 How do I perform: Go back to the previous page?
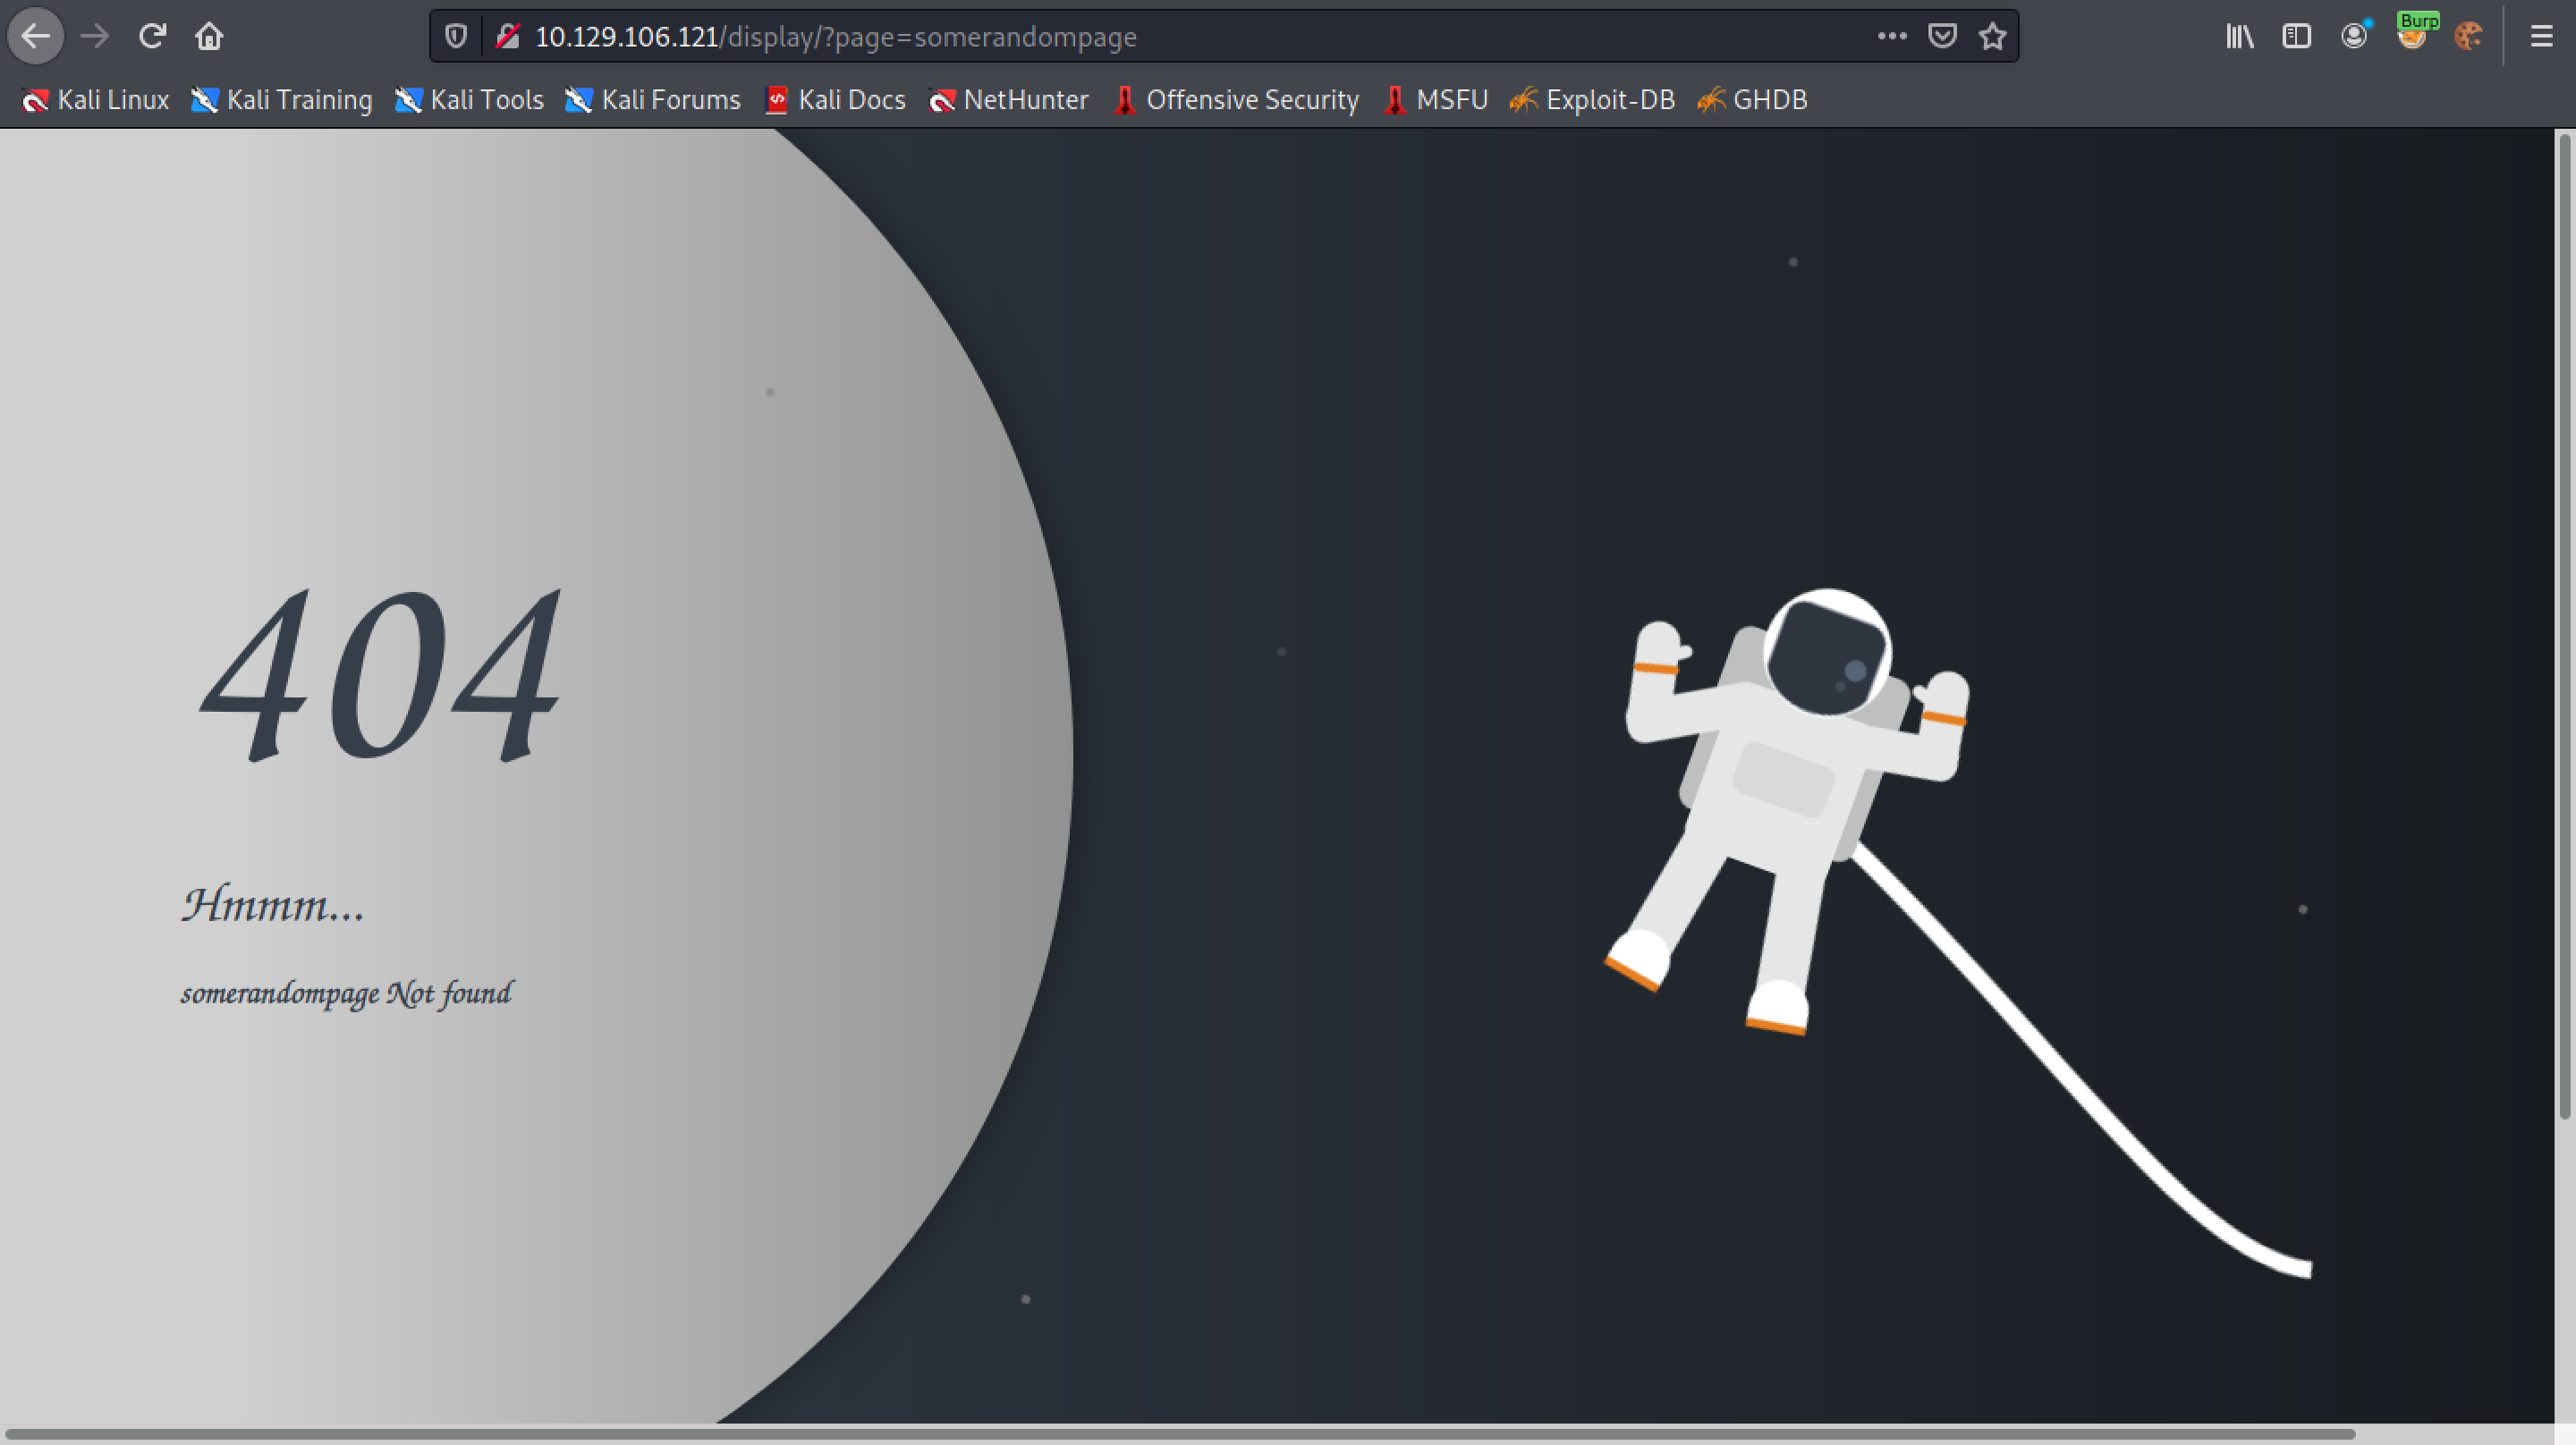click(36, 37)
